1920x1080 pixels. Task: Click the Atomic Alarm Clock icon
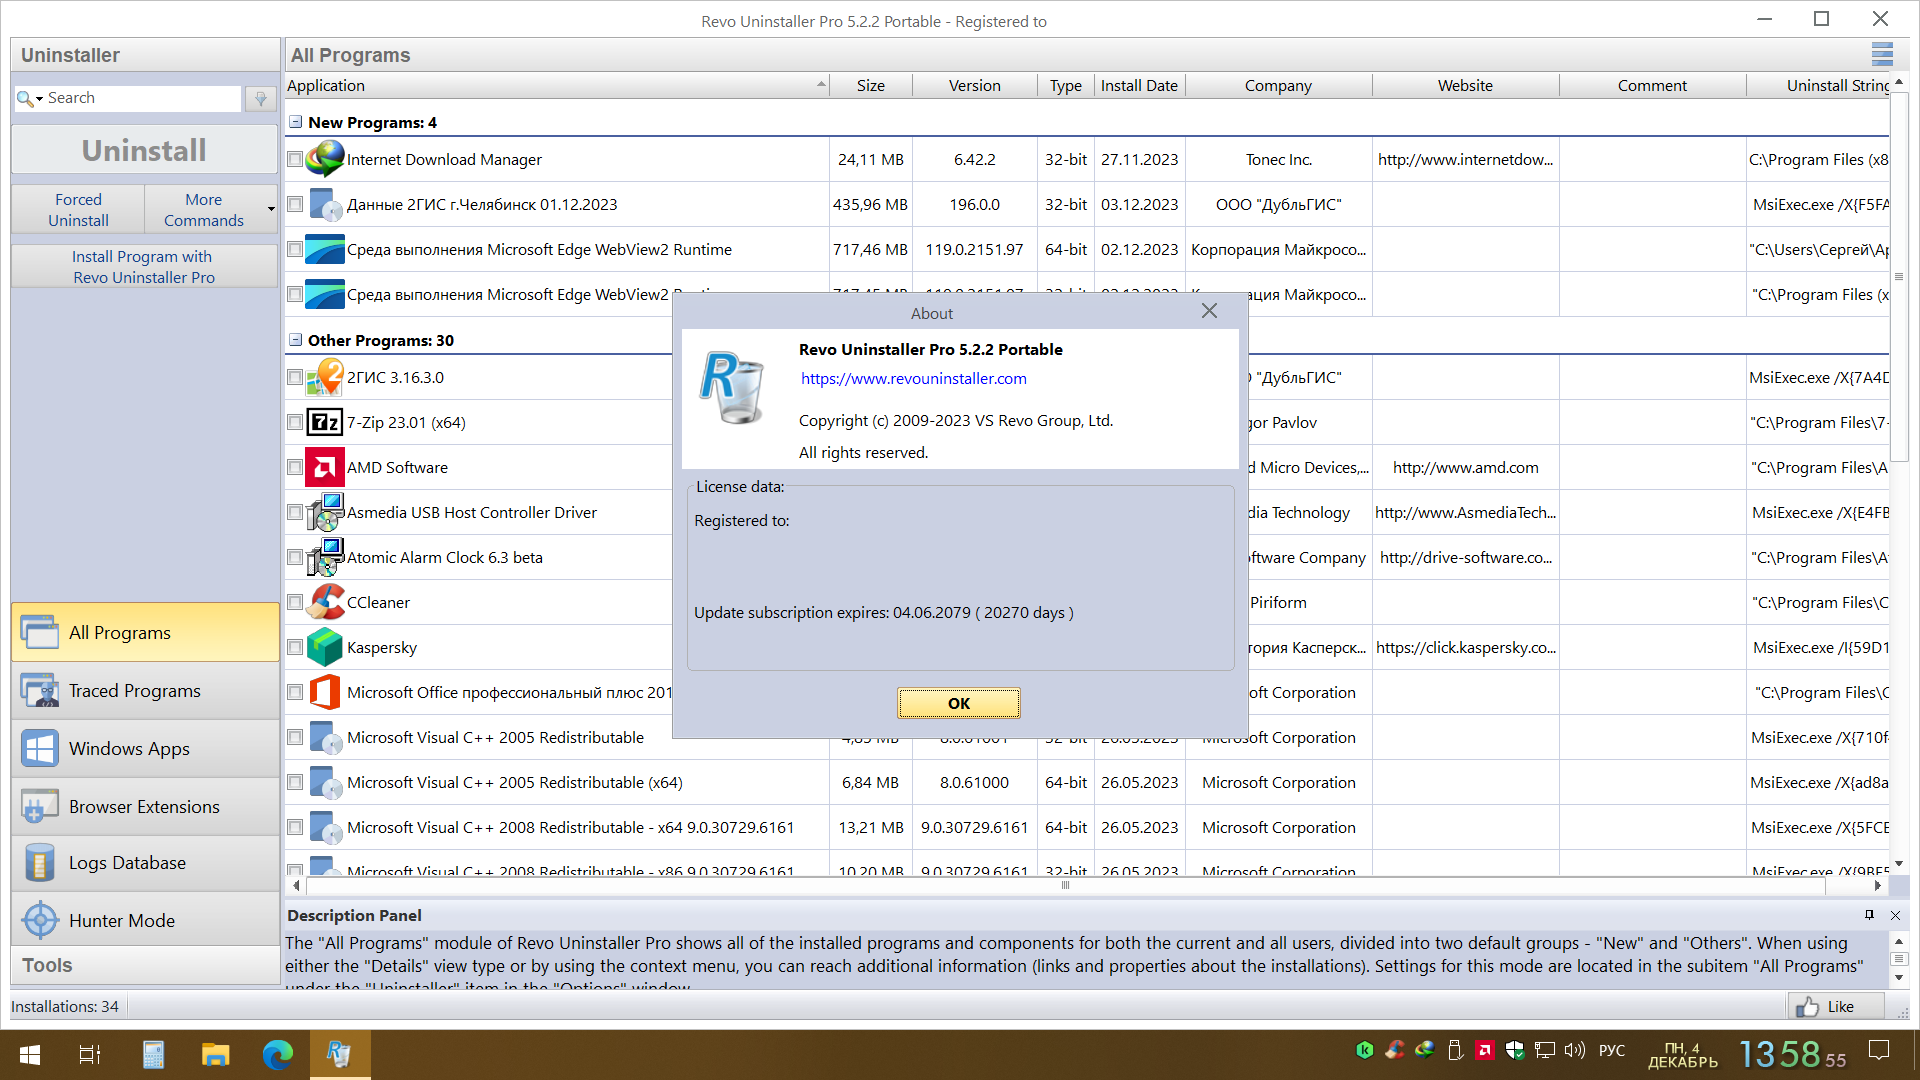tap(325, 557)
